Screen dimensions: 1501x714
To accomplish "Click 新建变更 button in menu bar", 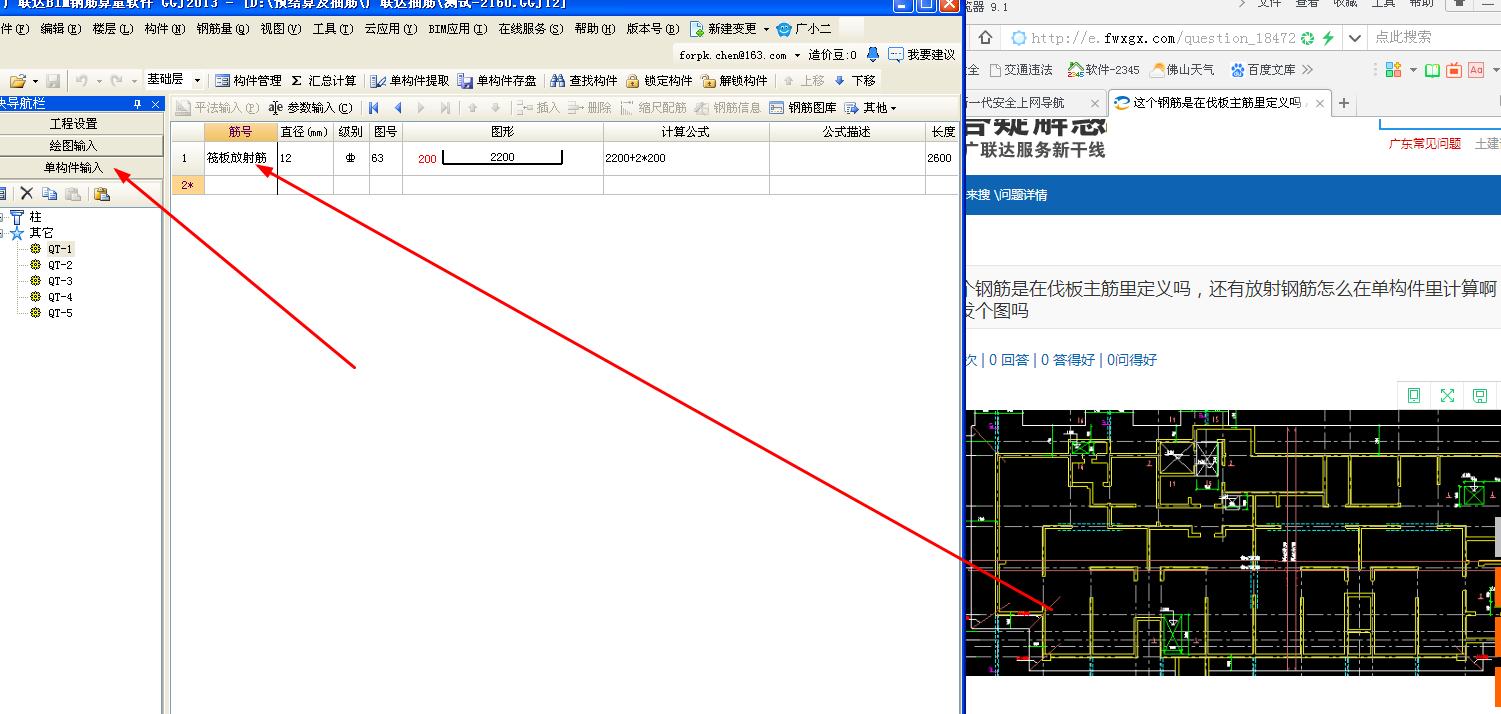I will click(x=724, y=29).
